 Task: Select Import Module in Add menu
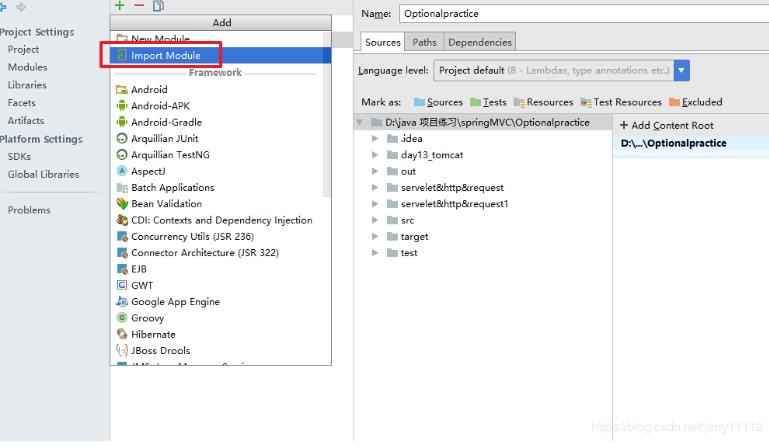point(221,55)
